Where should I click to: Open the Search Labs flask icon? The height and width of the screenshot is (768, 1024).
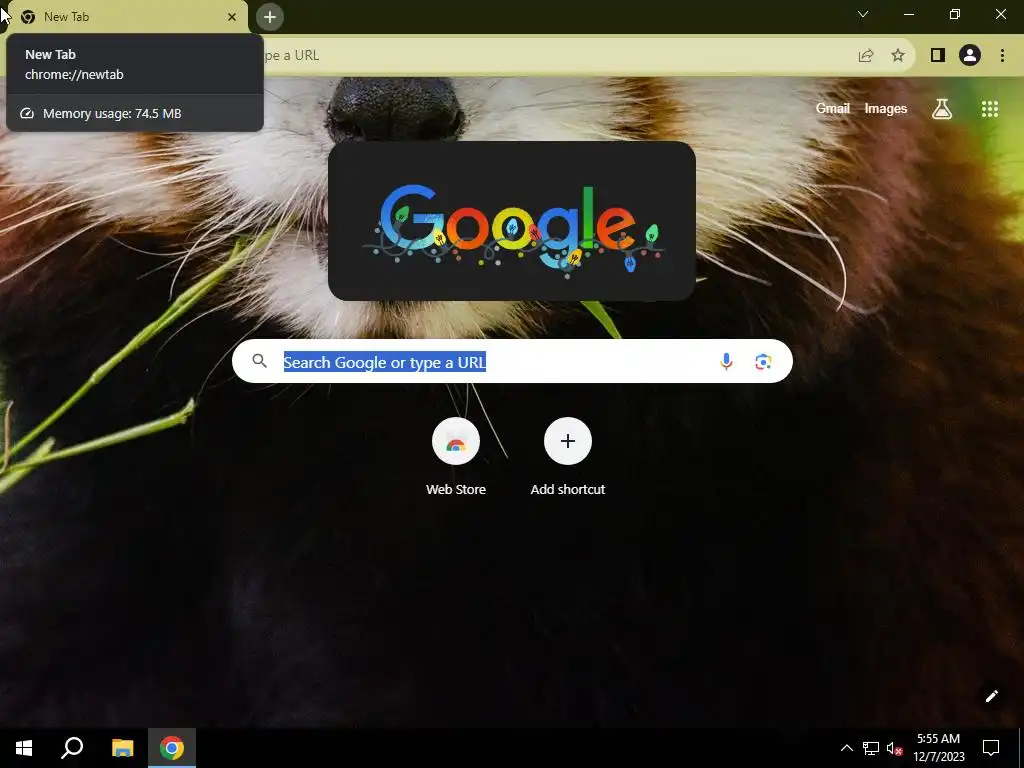tap(942, 109)
